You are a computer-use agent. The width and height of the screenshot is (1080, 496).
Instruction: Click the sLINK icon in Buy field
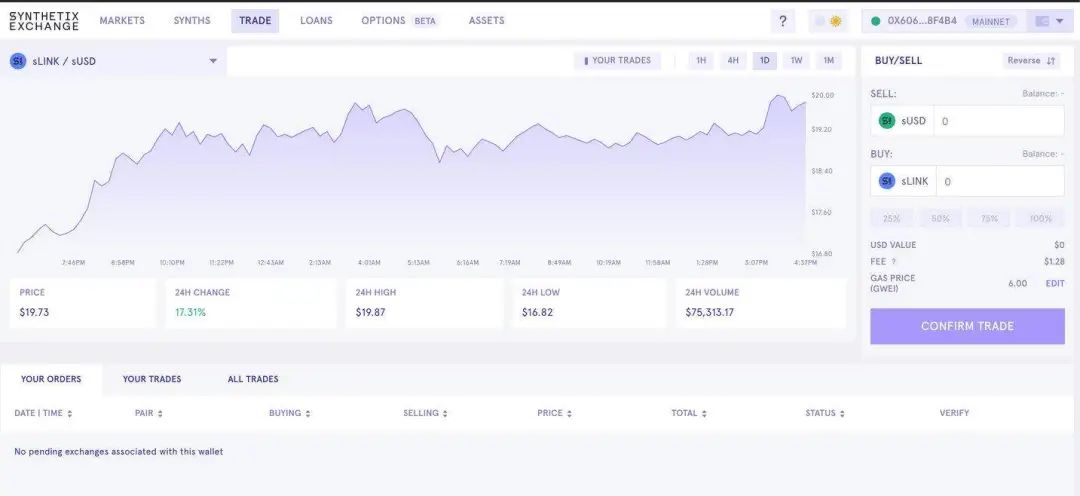pyautogui.click(x=887, y=181)
